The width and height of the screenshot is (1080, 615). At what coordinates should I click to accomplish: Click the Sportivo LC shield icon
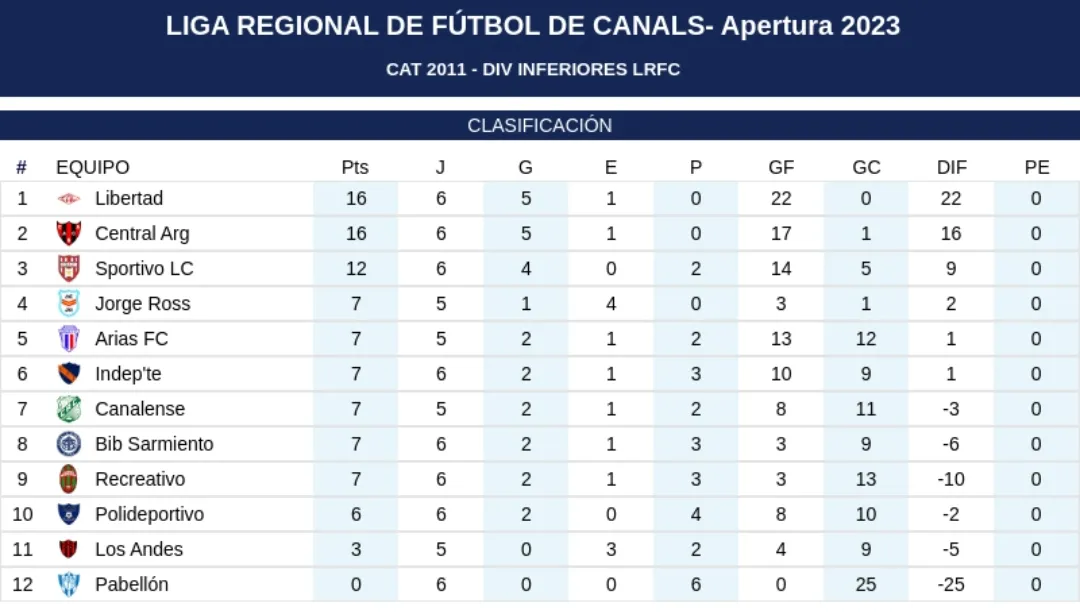68,269
